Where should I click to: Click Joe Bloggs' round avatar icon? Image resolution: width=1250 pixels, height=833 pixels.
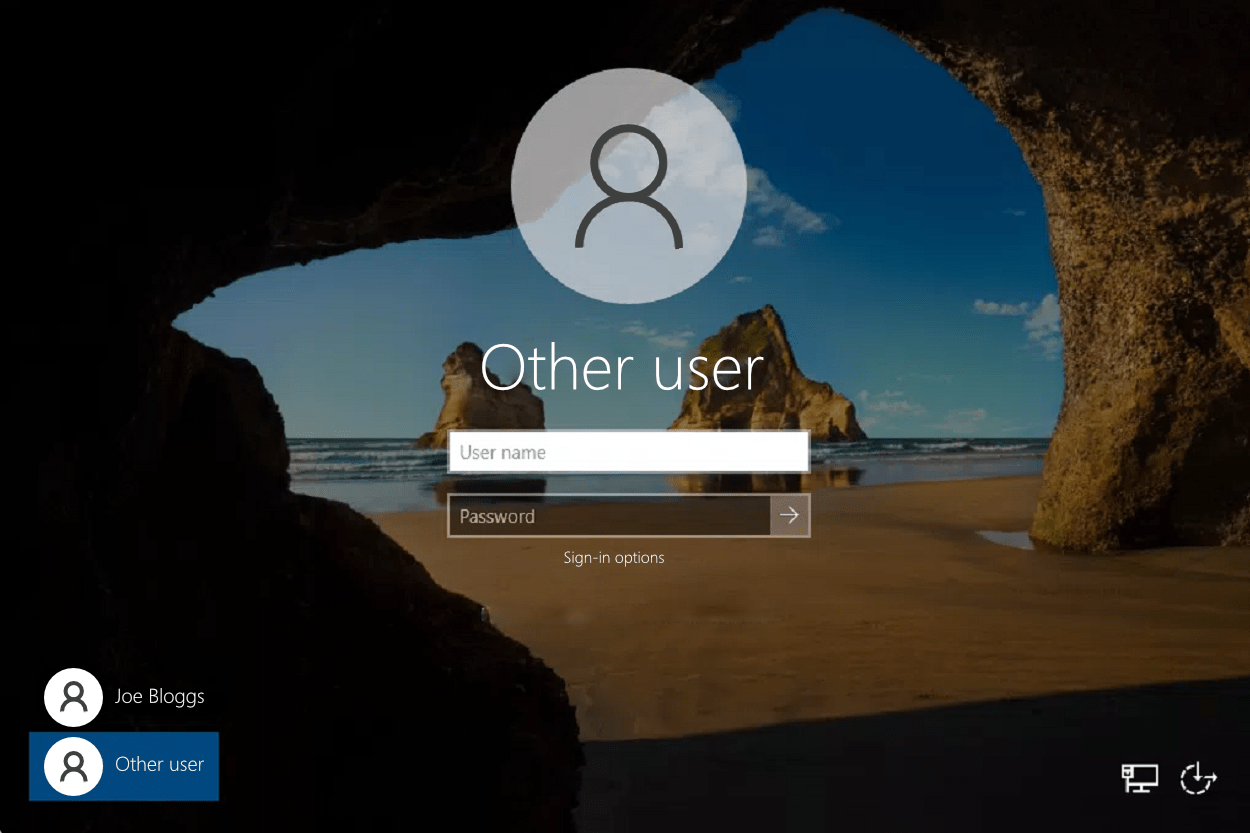click(x=73, y=697)
